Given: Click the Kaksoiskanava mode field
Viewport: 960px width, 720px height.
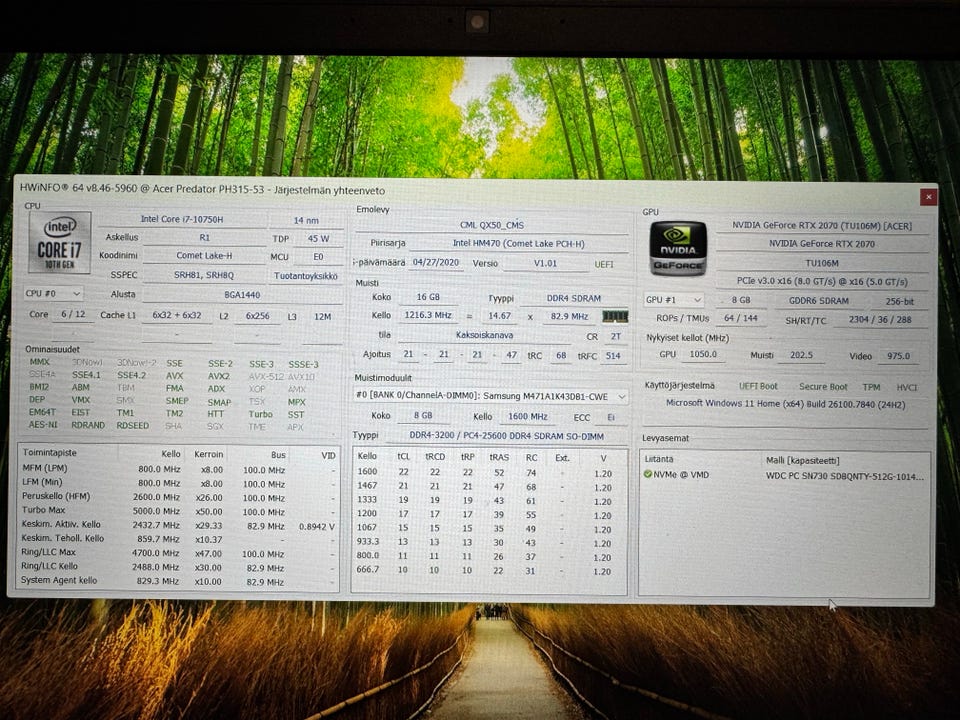Looking at the screenshot, I should point(484,336).
